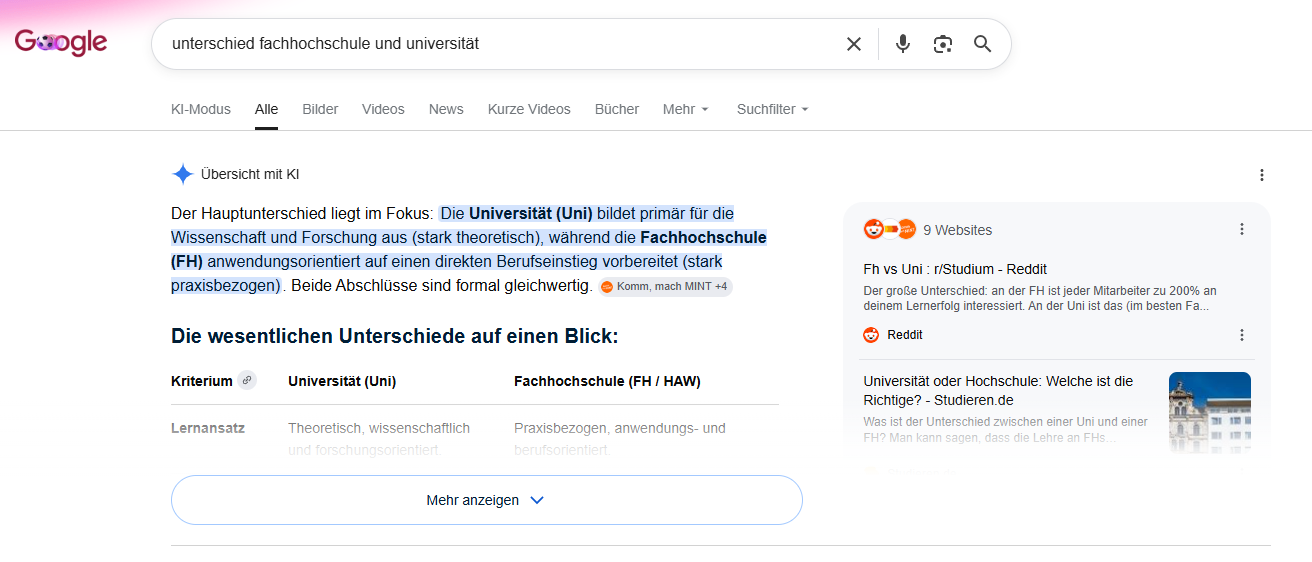Click the 'Übersicht mit KI' label
Image resolution: width=1312 pixels, height=562 pixels.
point(250,174)
